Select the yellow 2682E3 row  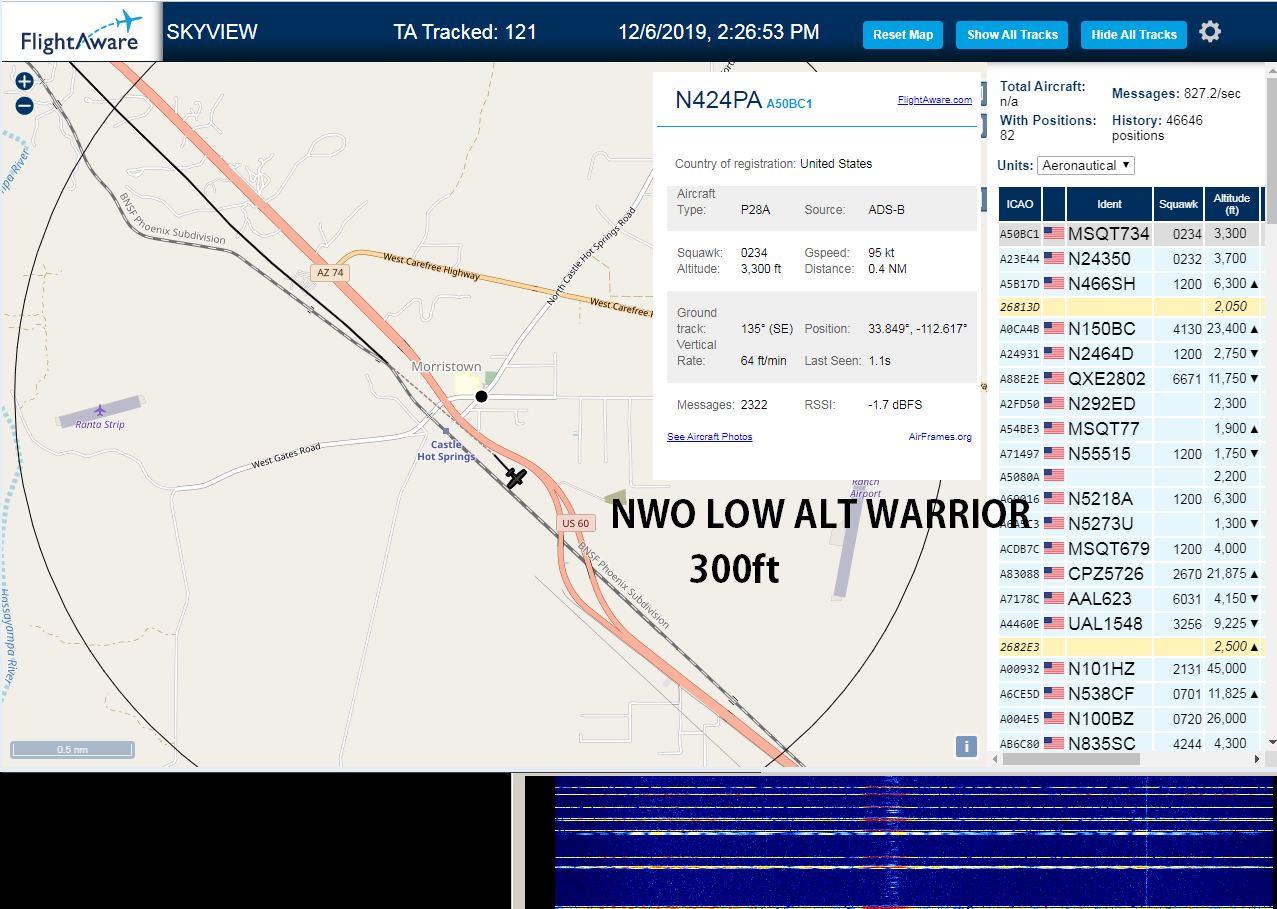tap(1130, 647)
